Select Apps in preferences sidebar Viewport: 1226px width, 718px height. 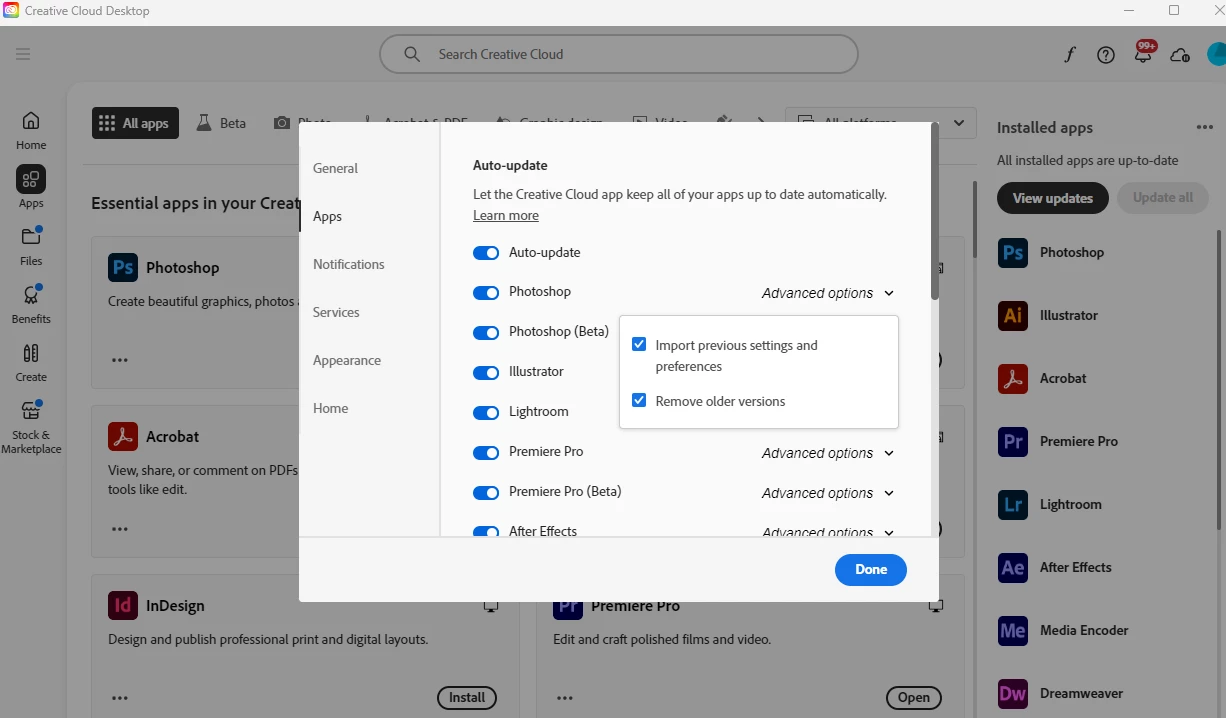pos(327,216)
